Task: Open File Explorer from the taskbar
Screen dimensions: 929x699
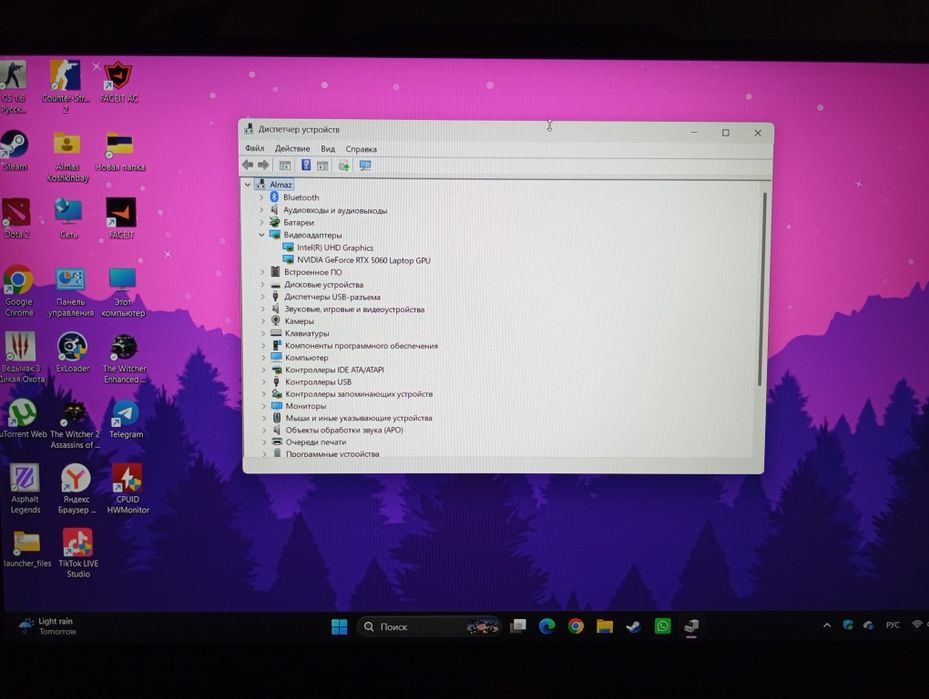Action: (604, 626)
